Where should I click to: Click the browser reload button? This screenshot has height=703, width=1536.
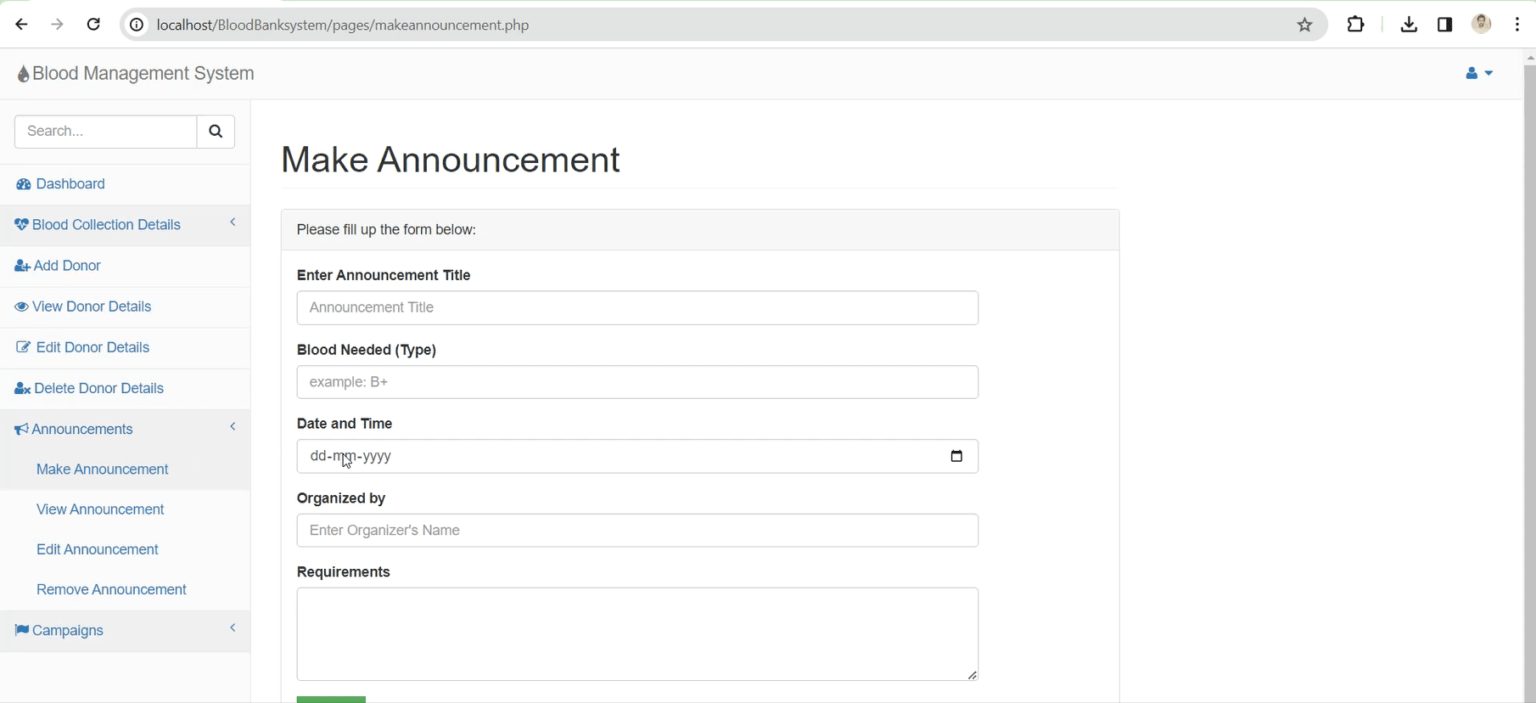click(93, 24)
